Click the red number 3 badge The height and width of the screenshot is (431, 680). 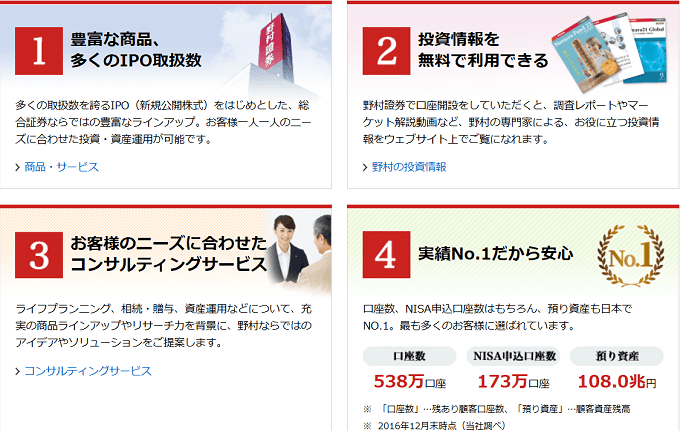[x=39, y=255]
